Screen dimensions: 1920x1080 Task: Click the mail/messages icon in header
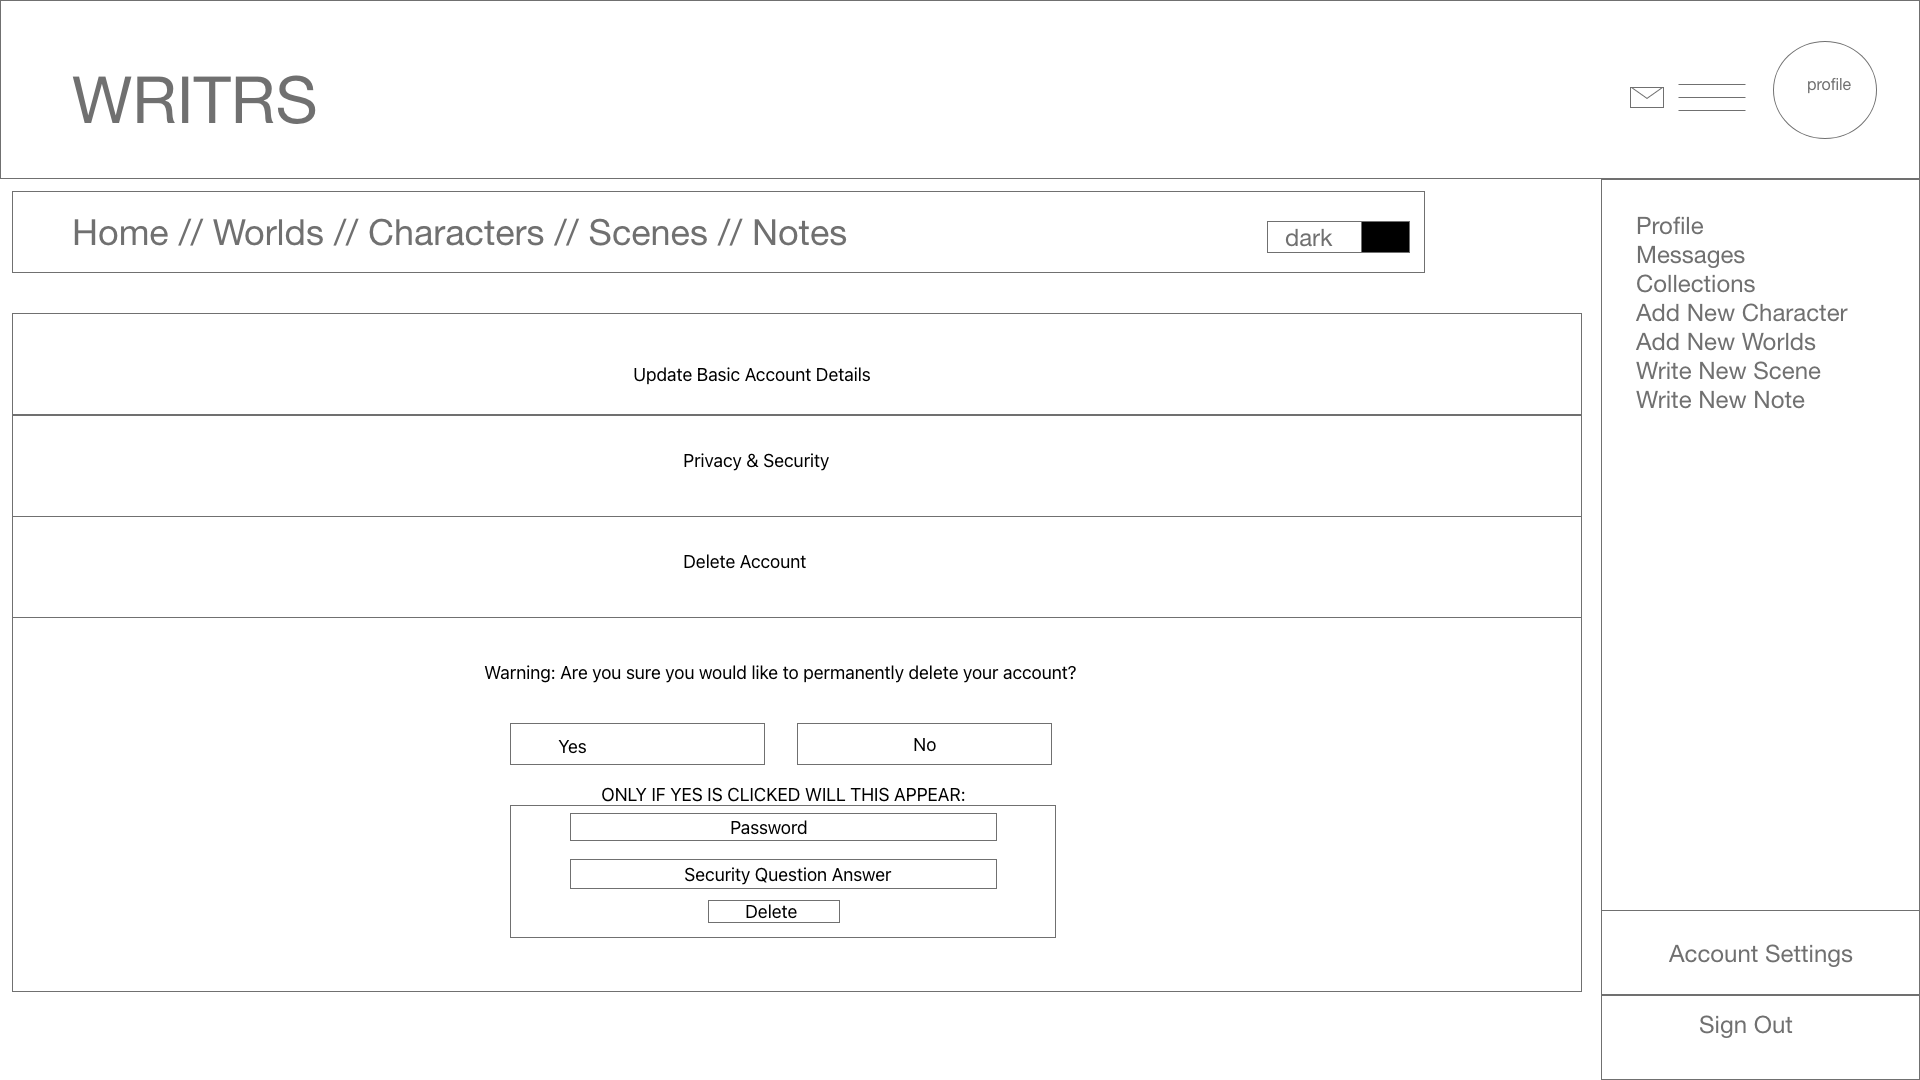[1647, 96]
